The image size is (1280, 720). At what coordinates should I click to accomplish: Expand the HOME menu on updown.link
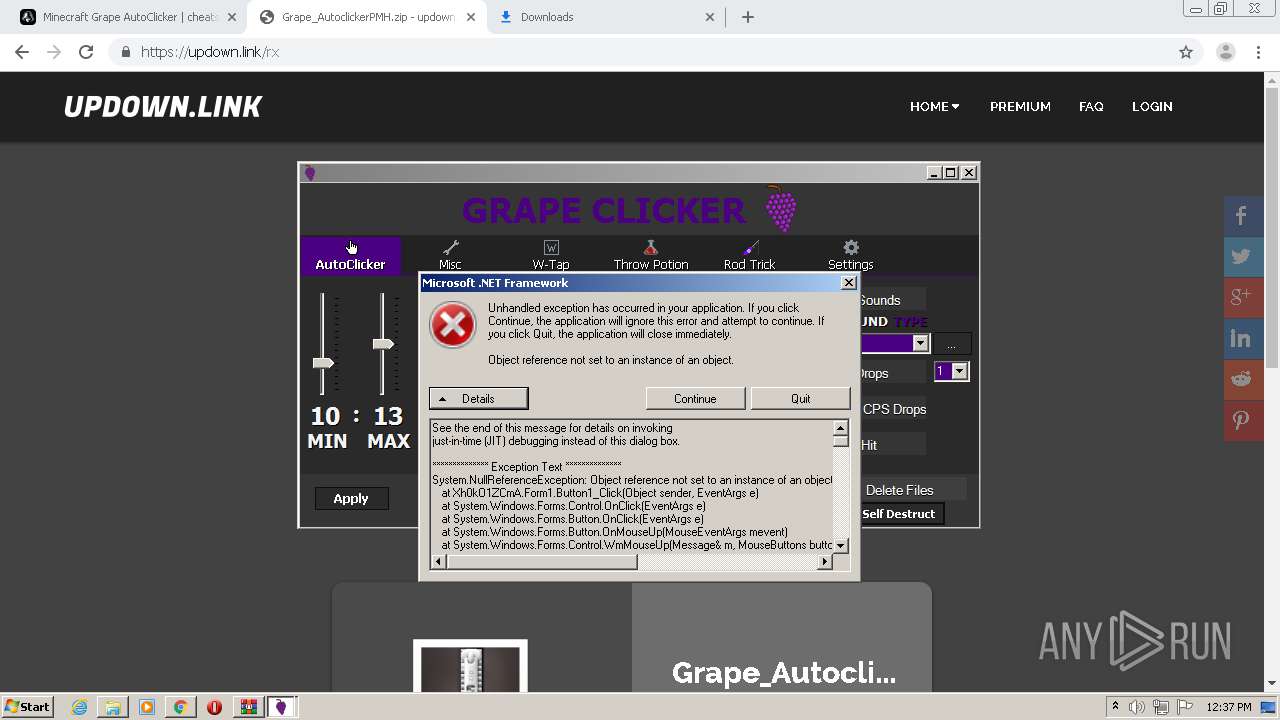tap(934, 106)
